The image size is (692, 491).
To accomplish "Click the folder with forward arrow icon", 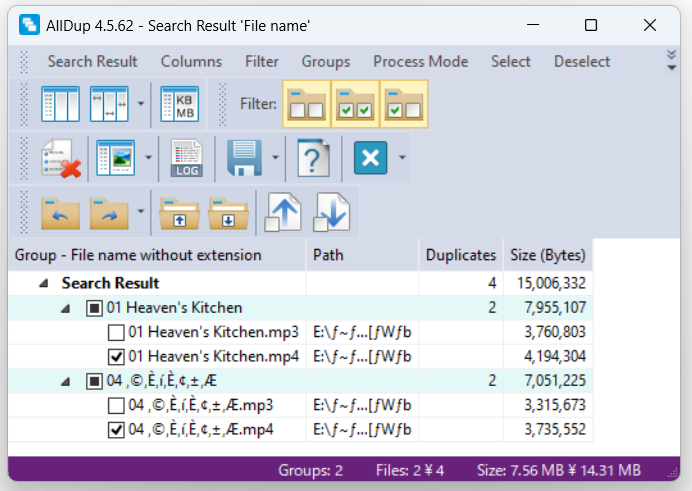I will click(109, 213).
